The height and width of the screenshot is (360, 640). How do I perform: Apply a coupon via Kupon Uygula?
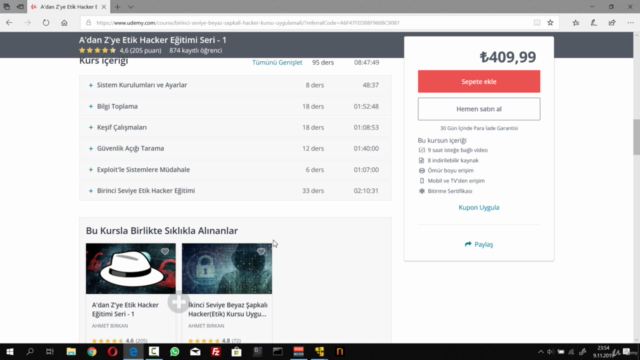tap(479, 207)
